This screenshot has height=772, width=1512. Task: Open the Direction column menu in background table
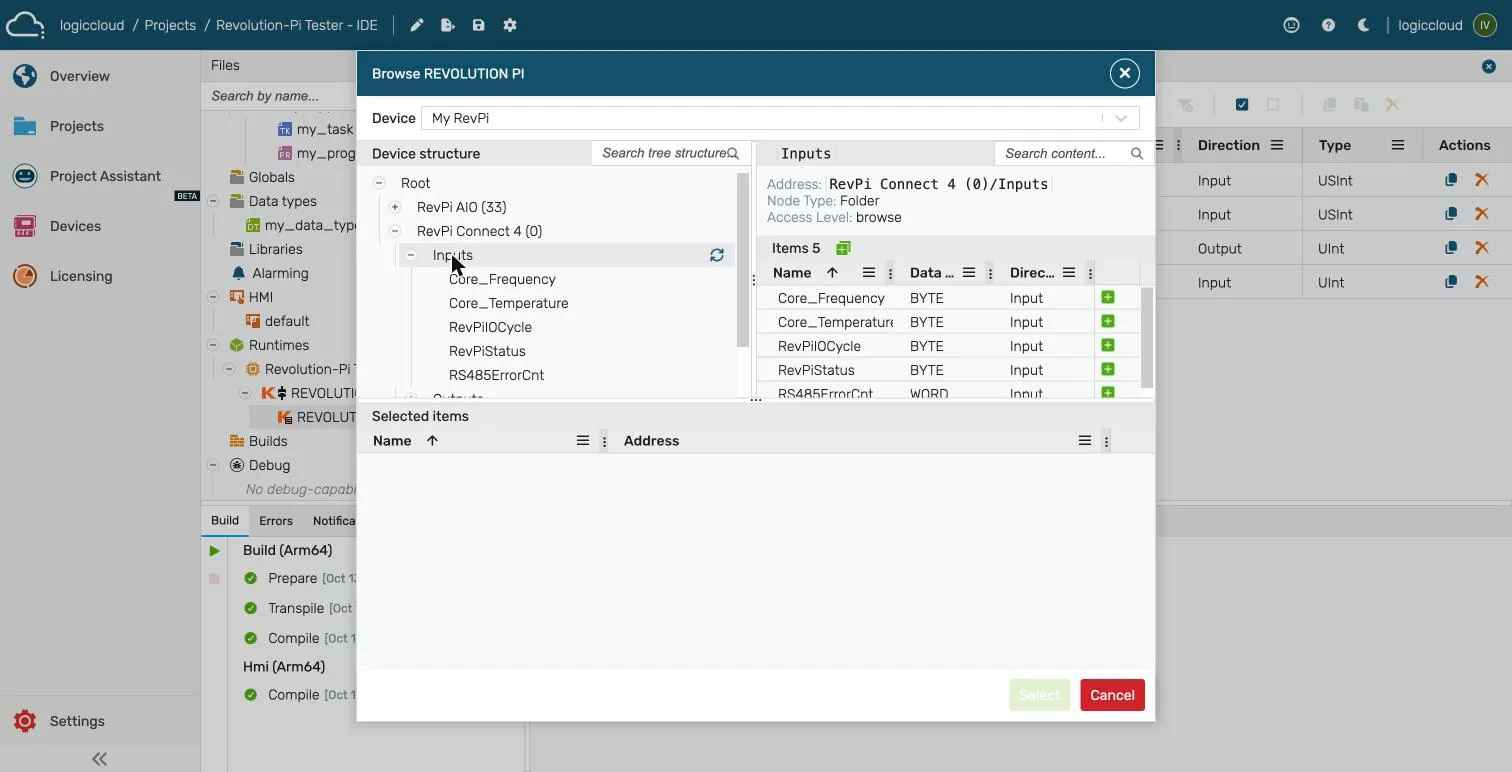click(1277, 145)
